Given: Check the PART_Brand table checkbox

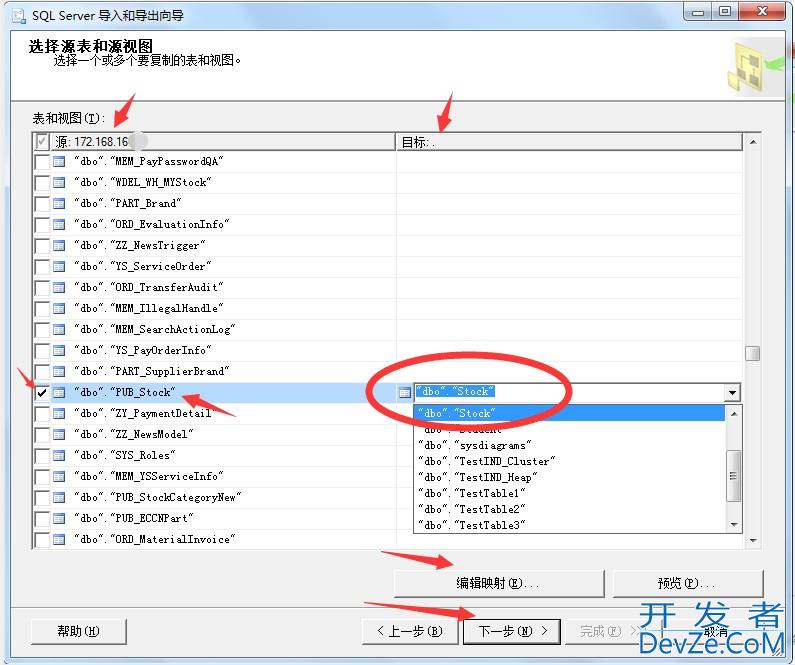Looking at the screenshot, I should 42,204.
